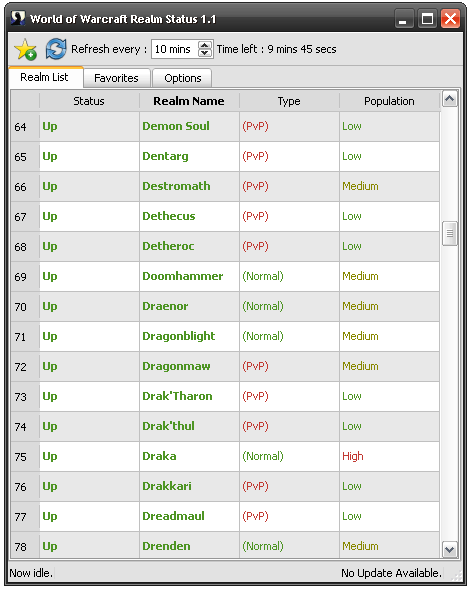Select the Doomhammer realm row
This screenshot has height=589, width=470.
click(x=225, y=276)
